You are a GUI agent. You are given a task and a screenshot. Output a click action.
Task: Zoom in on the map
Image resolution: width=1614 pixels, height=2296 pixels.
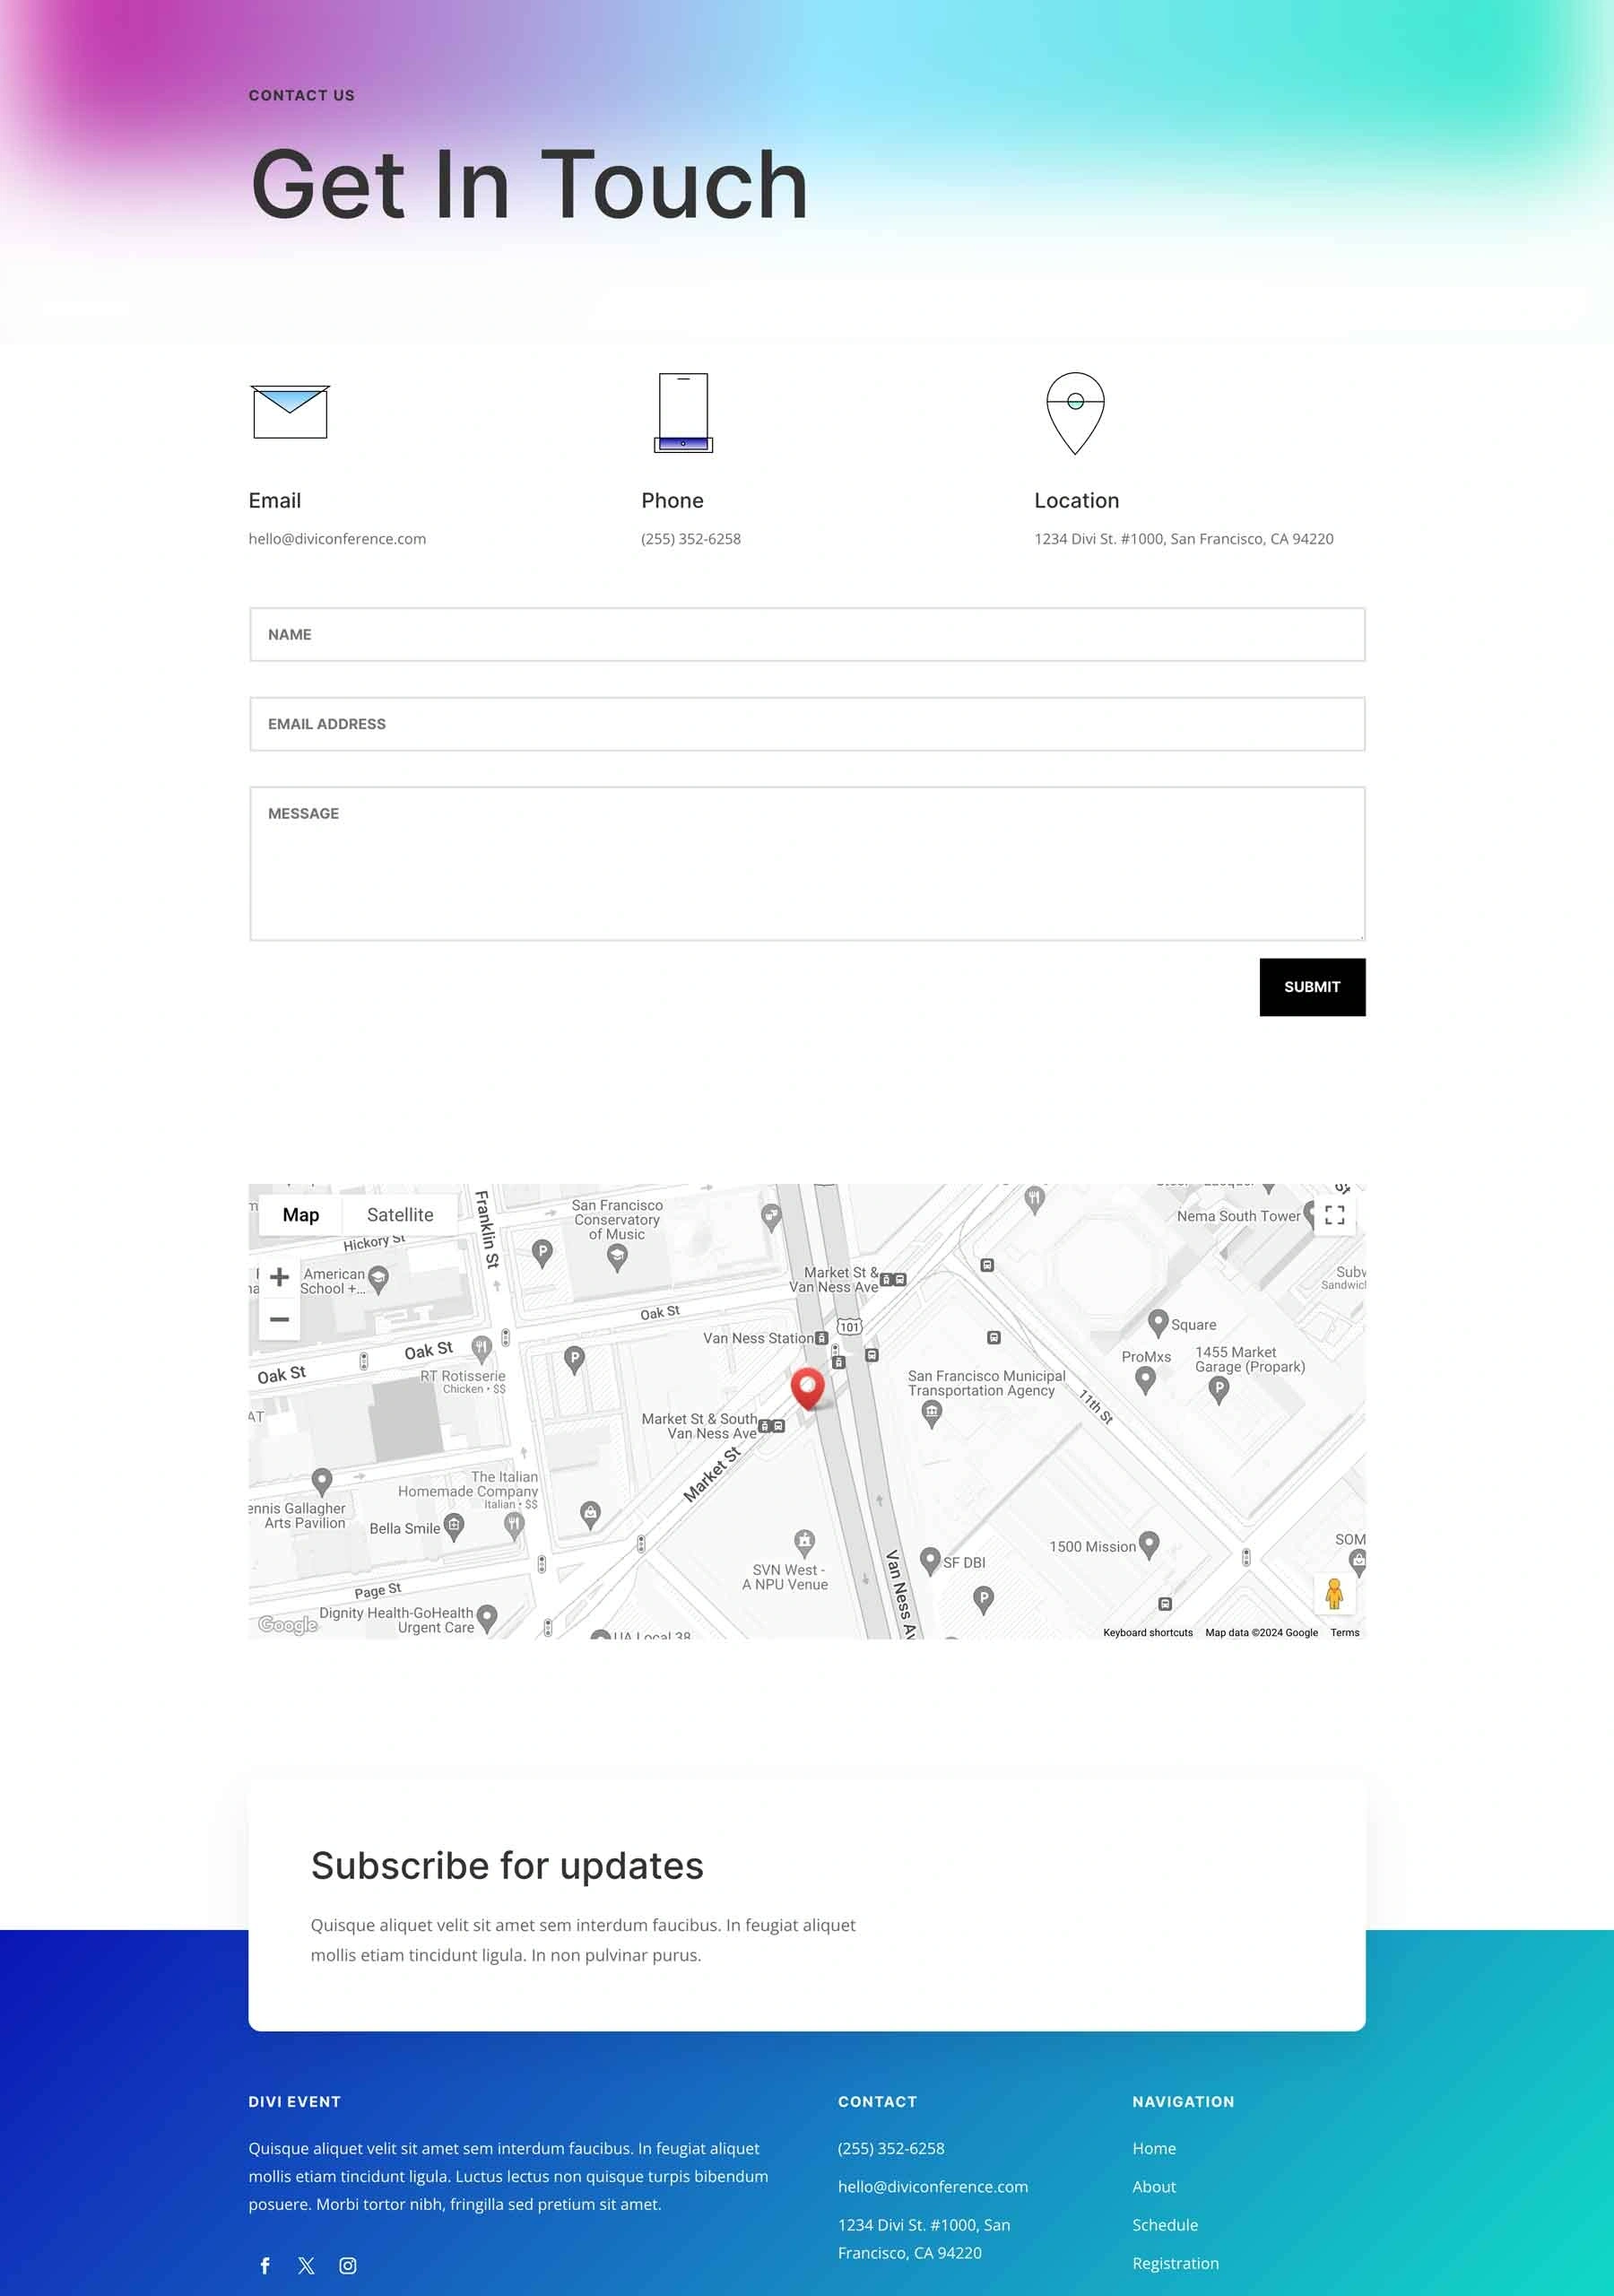280,1277
